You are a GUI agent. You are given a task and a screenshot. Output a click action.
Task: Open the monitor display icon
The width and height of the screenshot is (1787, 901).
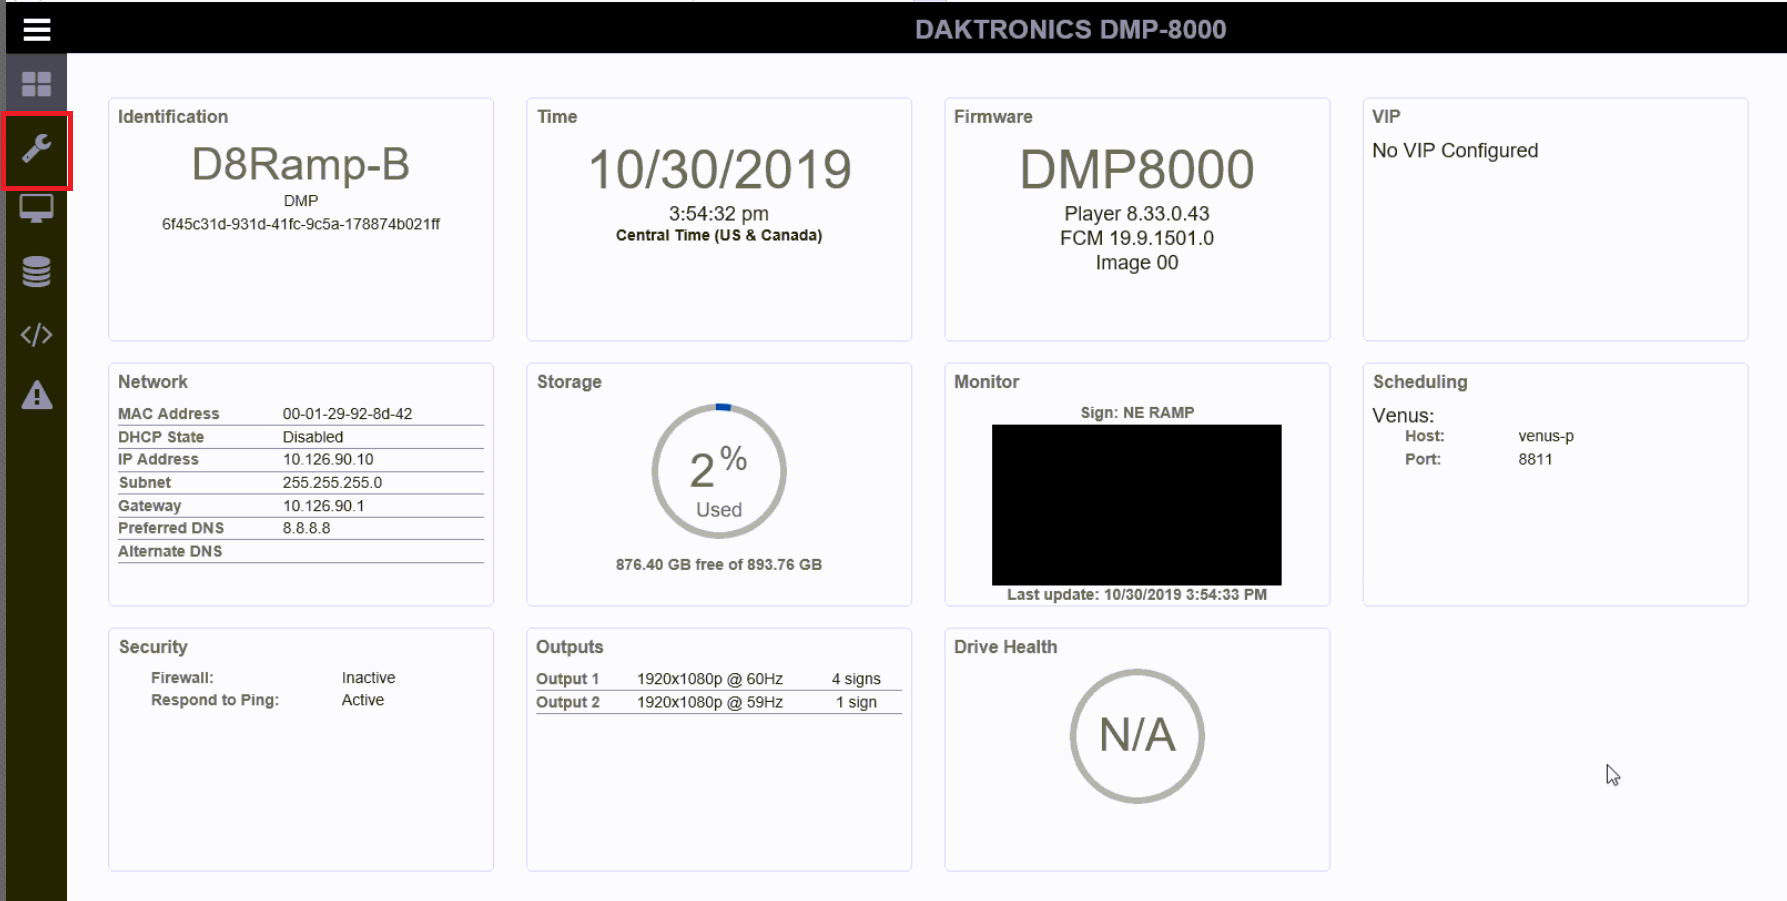pyautogui.click(x=37, y=209)
